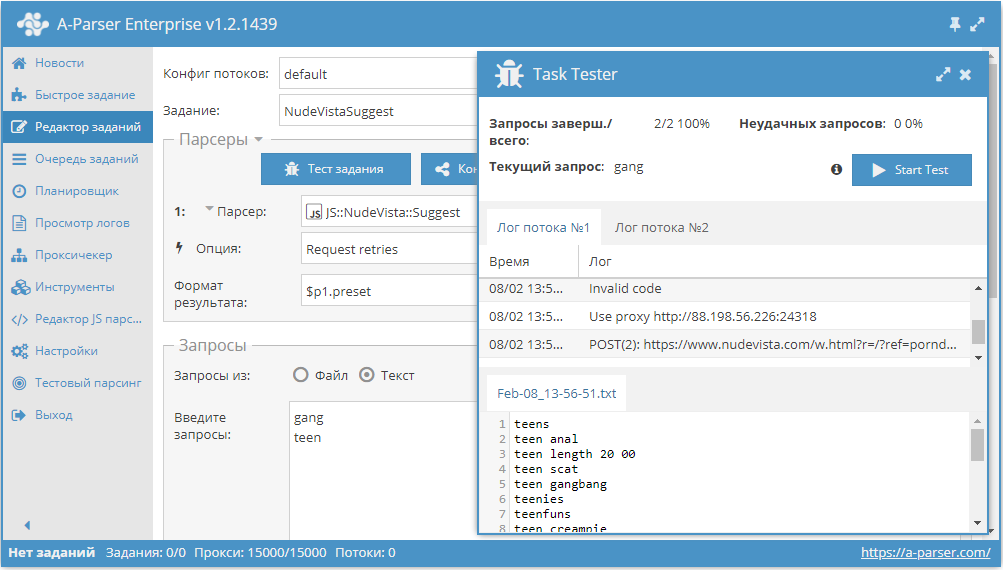Click the Потоки: 0 status entry
Screen dimensions: 1003x570
pos(365,552)
